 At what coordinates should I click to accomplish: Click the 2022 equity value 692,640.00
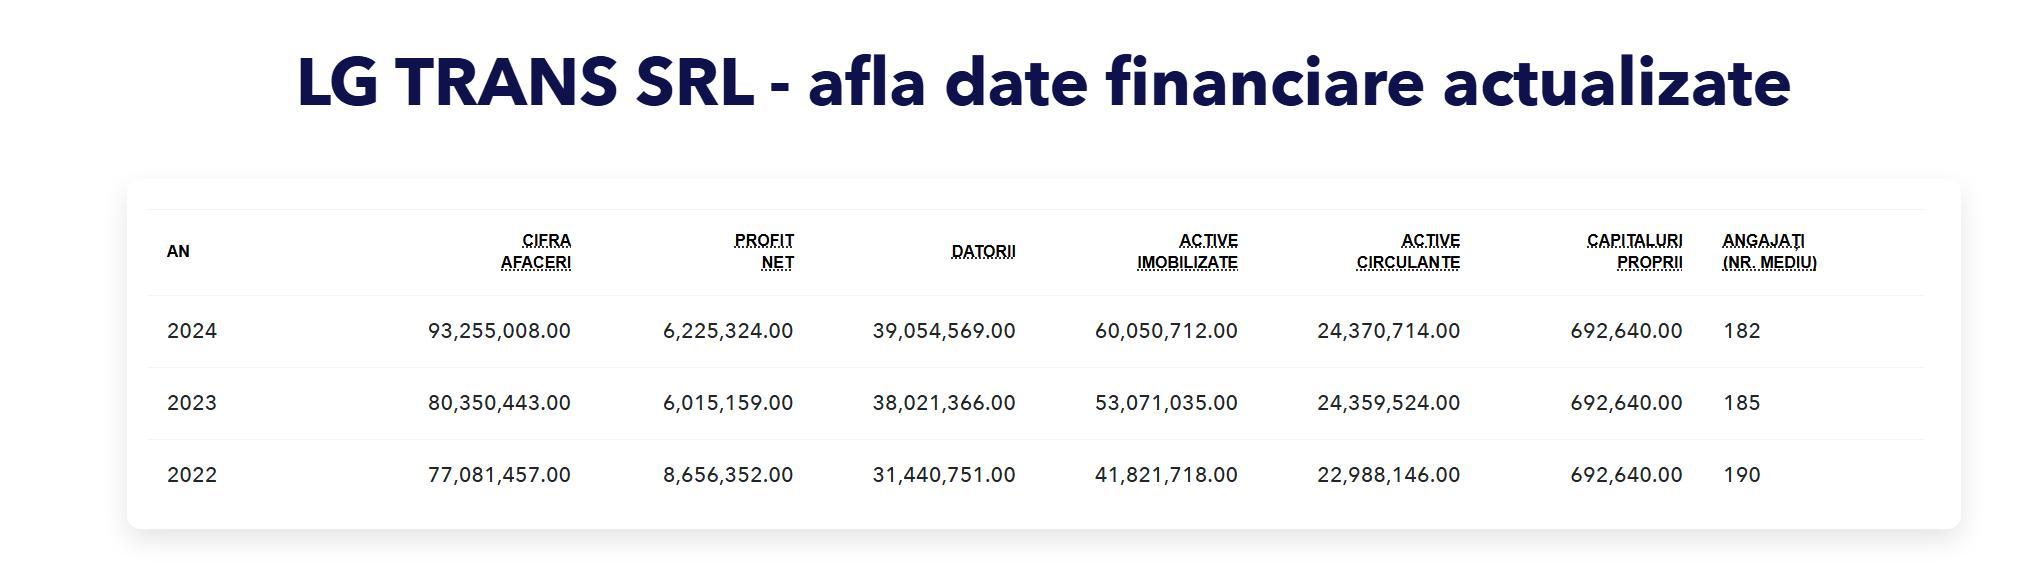(1626, 475)
